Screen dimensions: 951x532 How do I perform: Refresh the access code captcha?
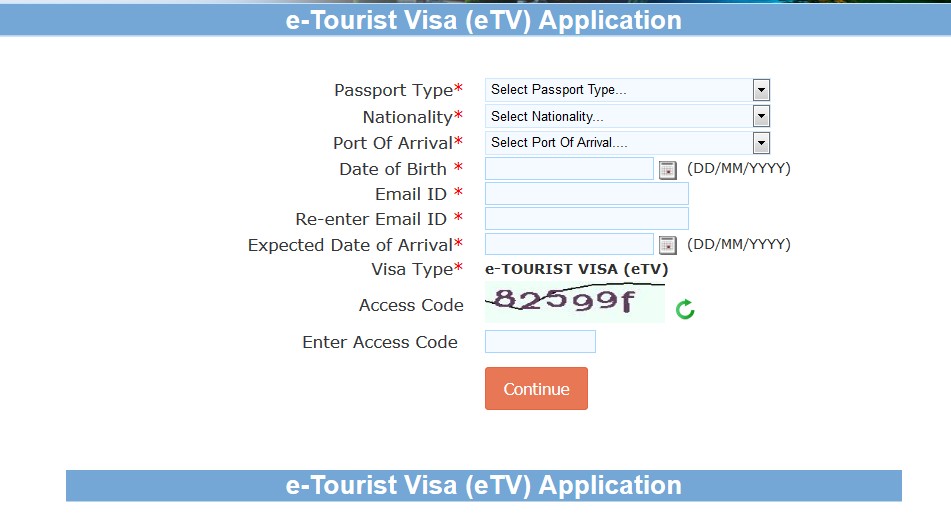[x=685, y=309]
